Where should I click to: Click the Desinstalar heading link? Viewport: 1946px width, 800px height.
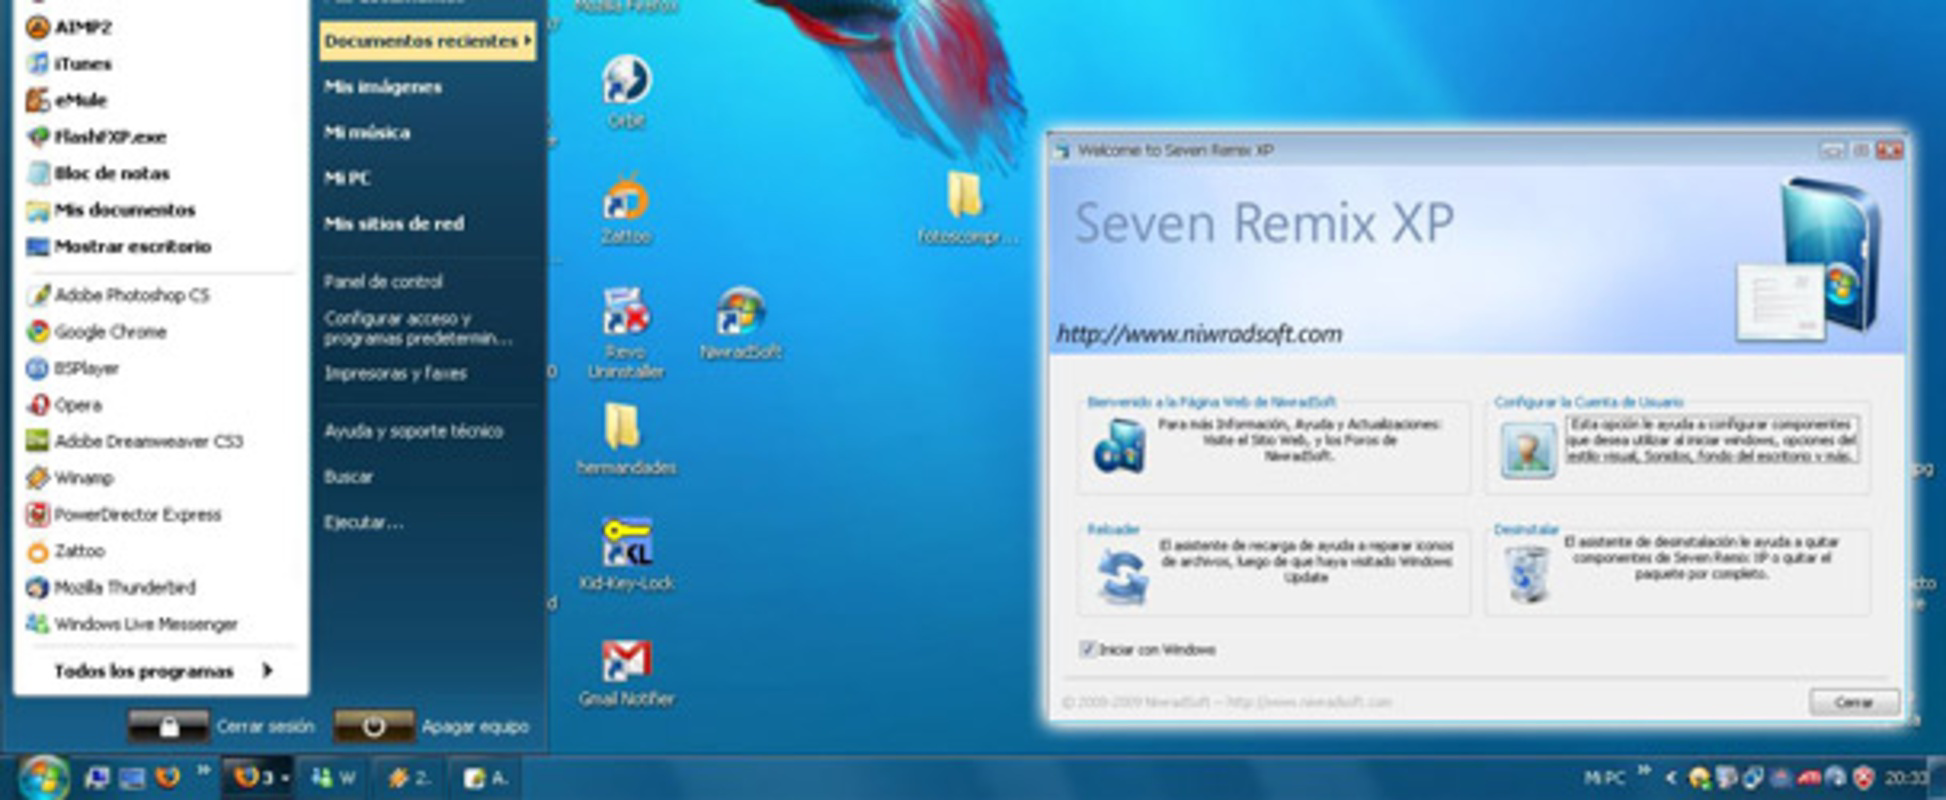1526,529
